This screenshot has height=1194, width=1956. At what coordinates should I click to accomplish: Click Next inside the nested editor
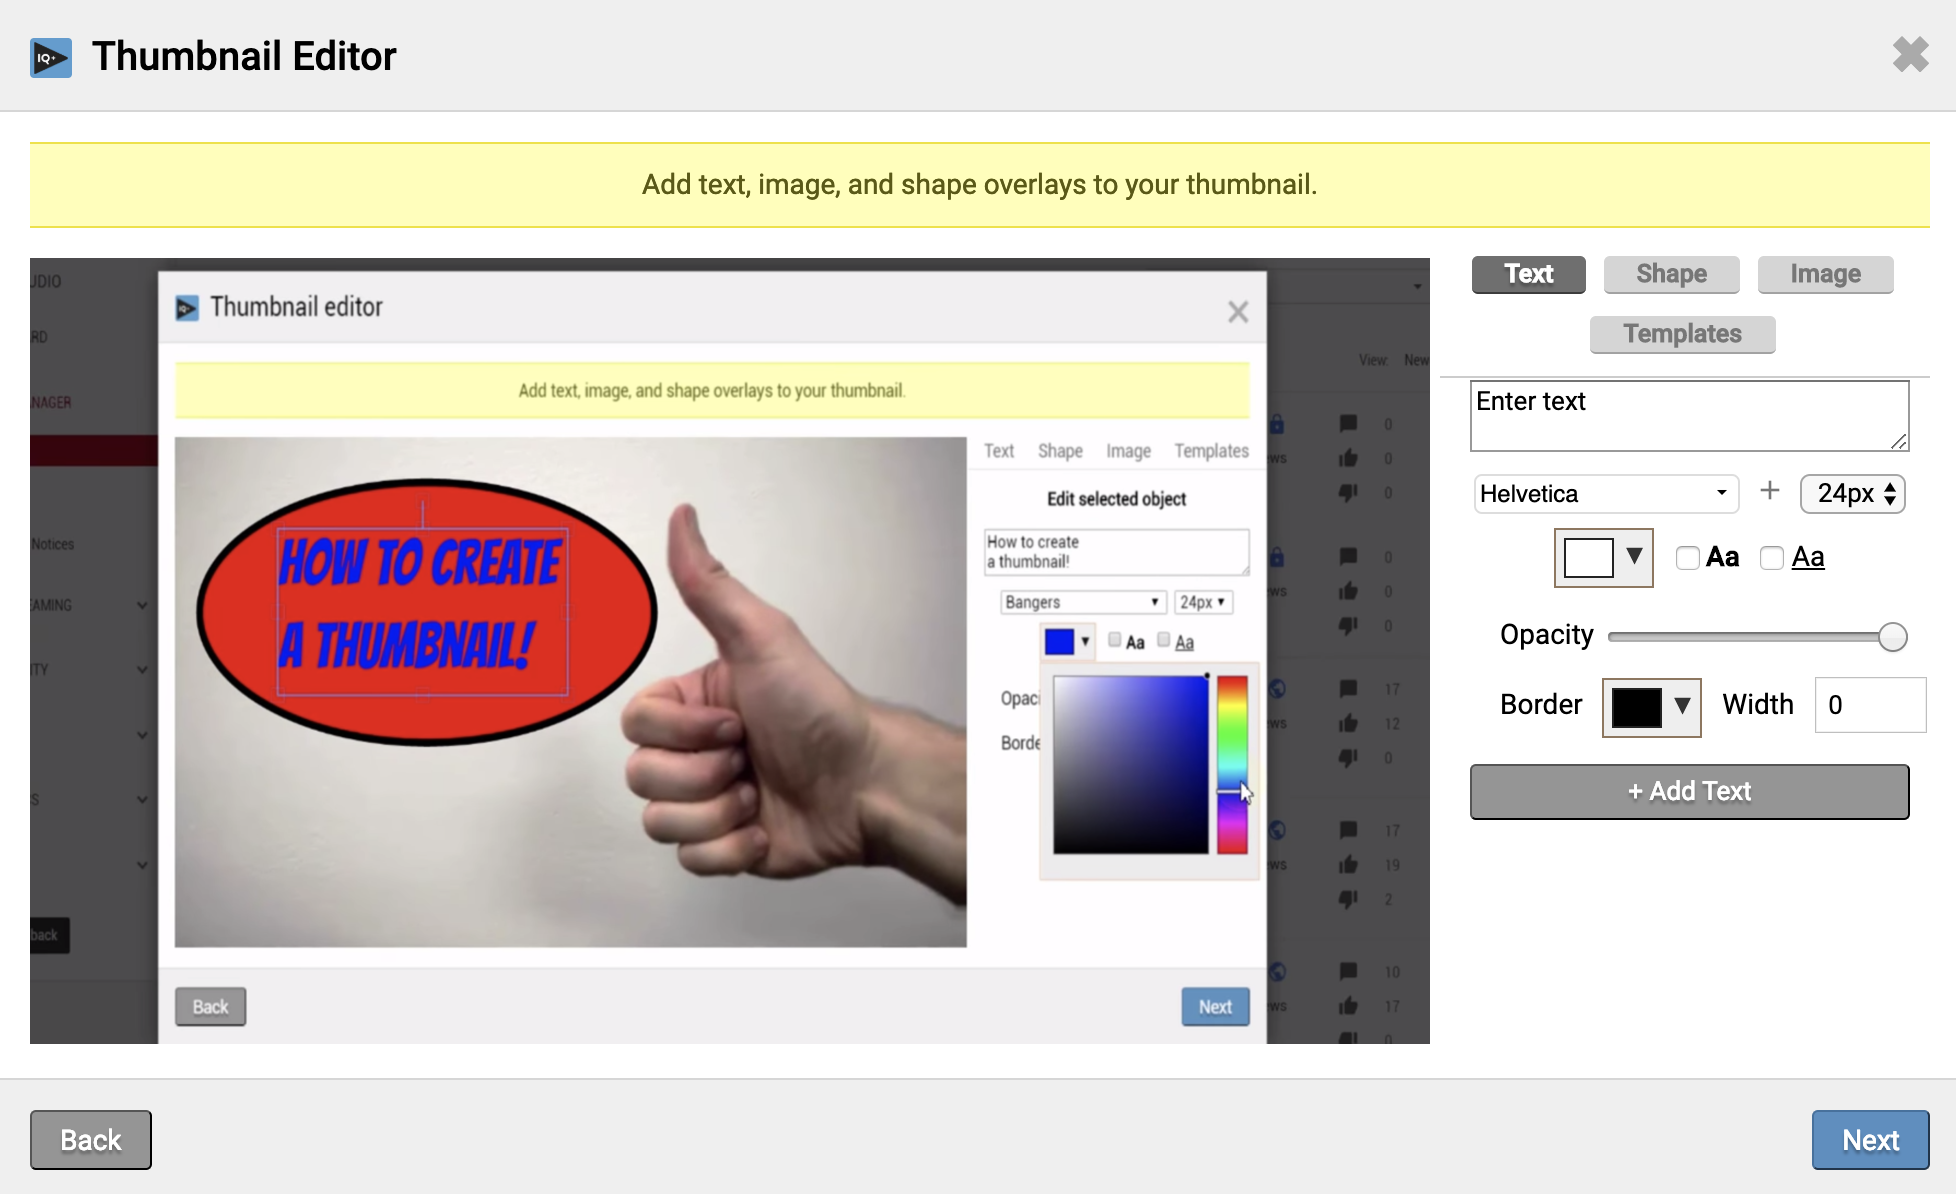coord(1215,1006)
